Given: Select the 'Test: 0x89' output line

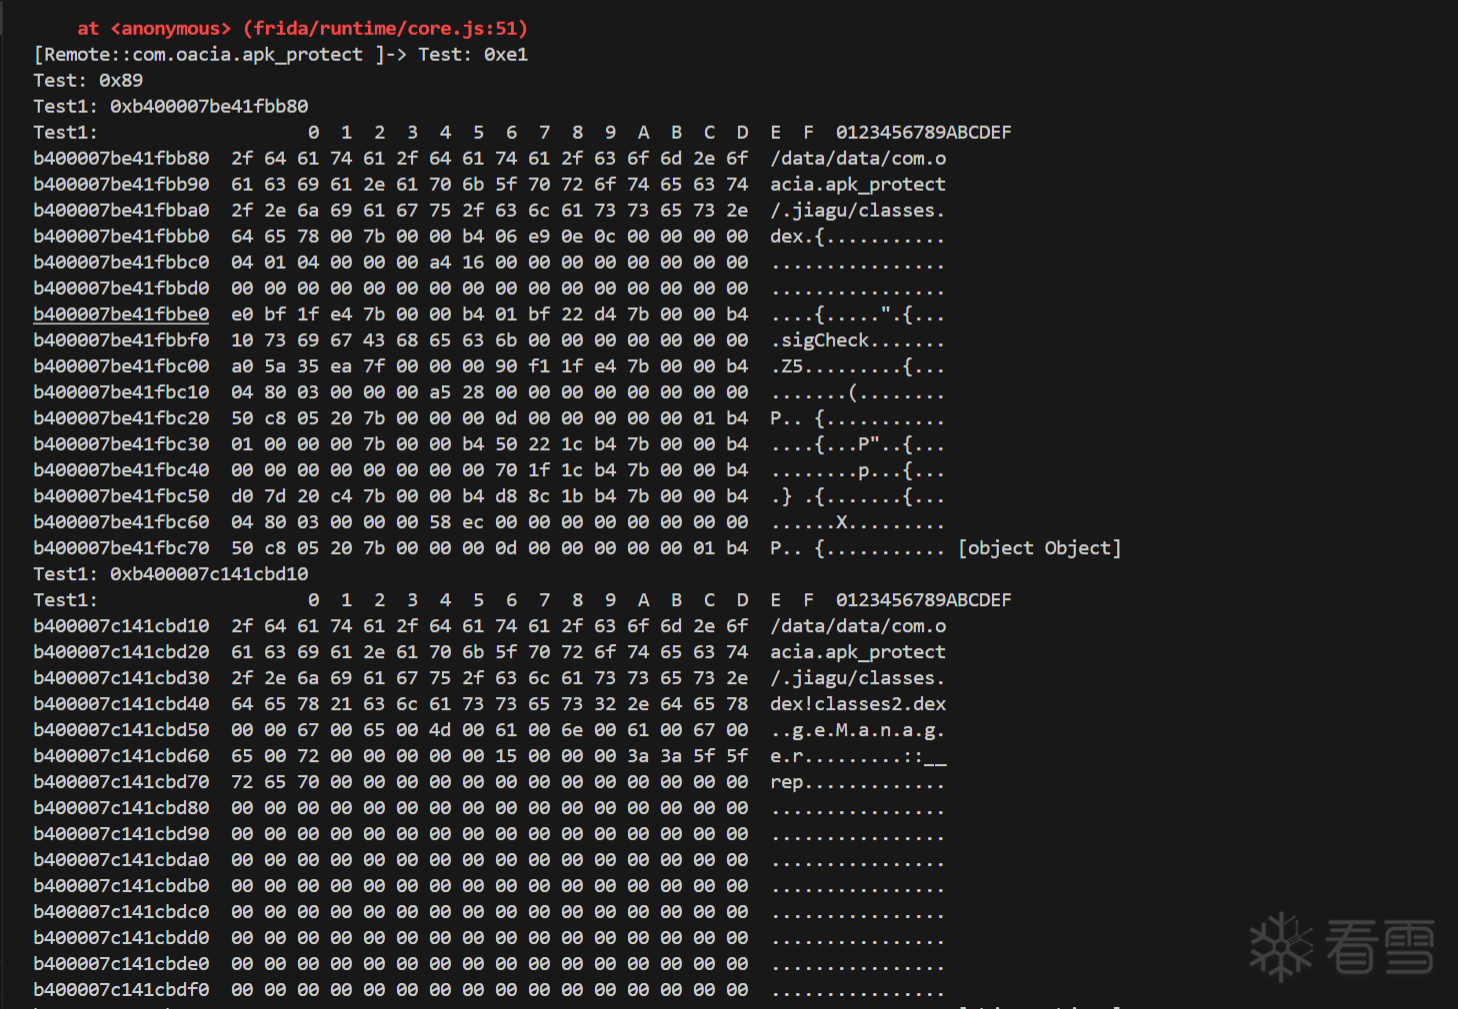Looking at the screenshot, I should click(x=88, y=81).
